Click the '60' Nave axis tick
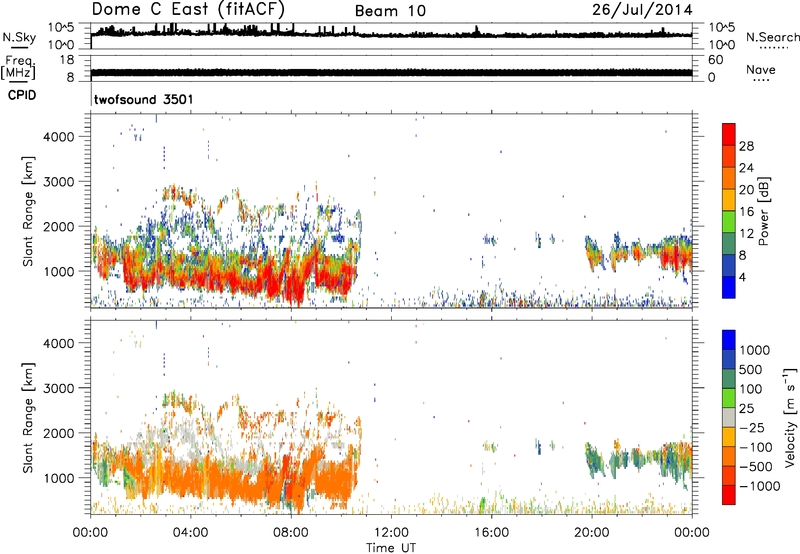Screen dimensions: 800x554 click(x=715, y=60)
